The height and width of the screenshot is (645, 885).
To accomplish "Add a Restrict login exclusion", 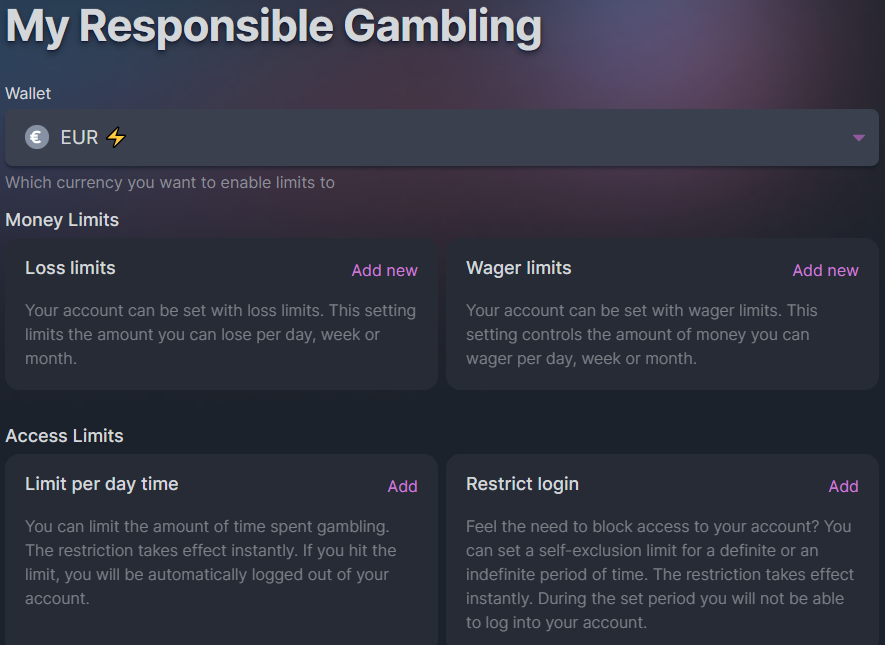I will click(x=843, y=486).
